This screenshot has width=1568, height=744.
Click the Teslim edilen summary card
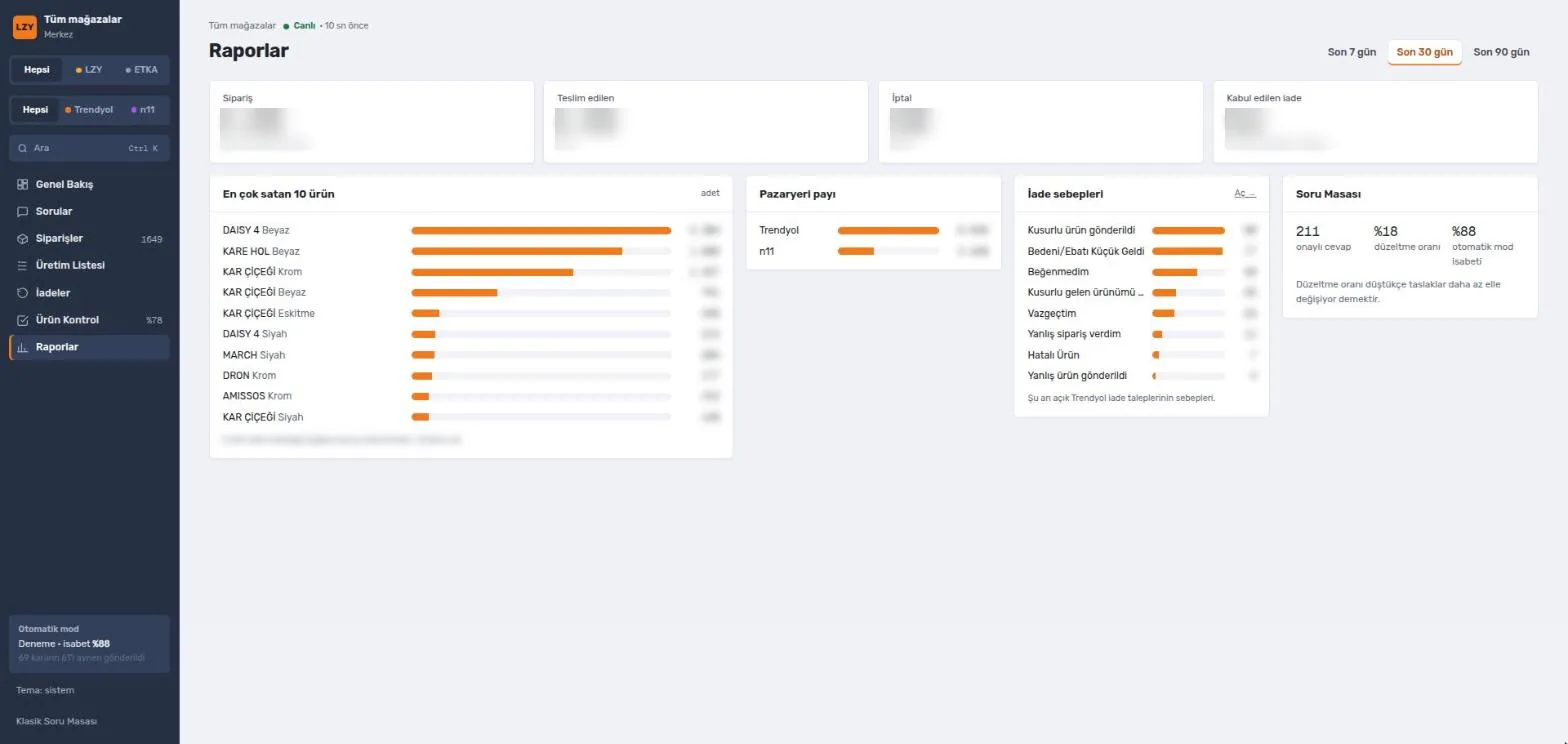click(x=705, y=122)
